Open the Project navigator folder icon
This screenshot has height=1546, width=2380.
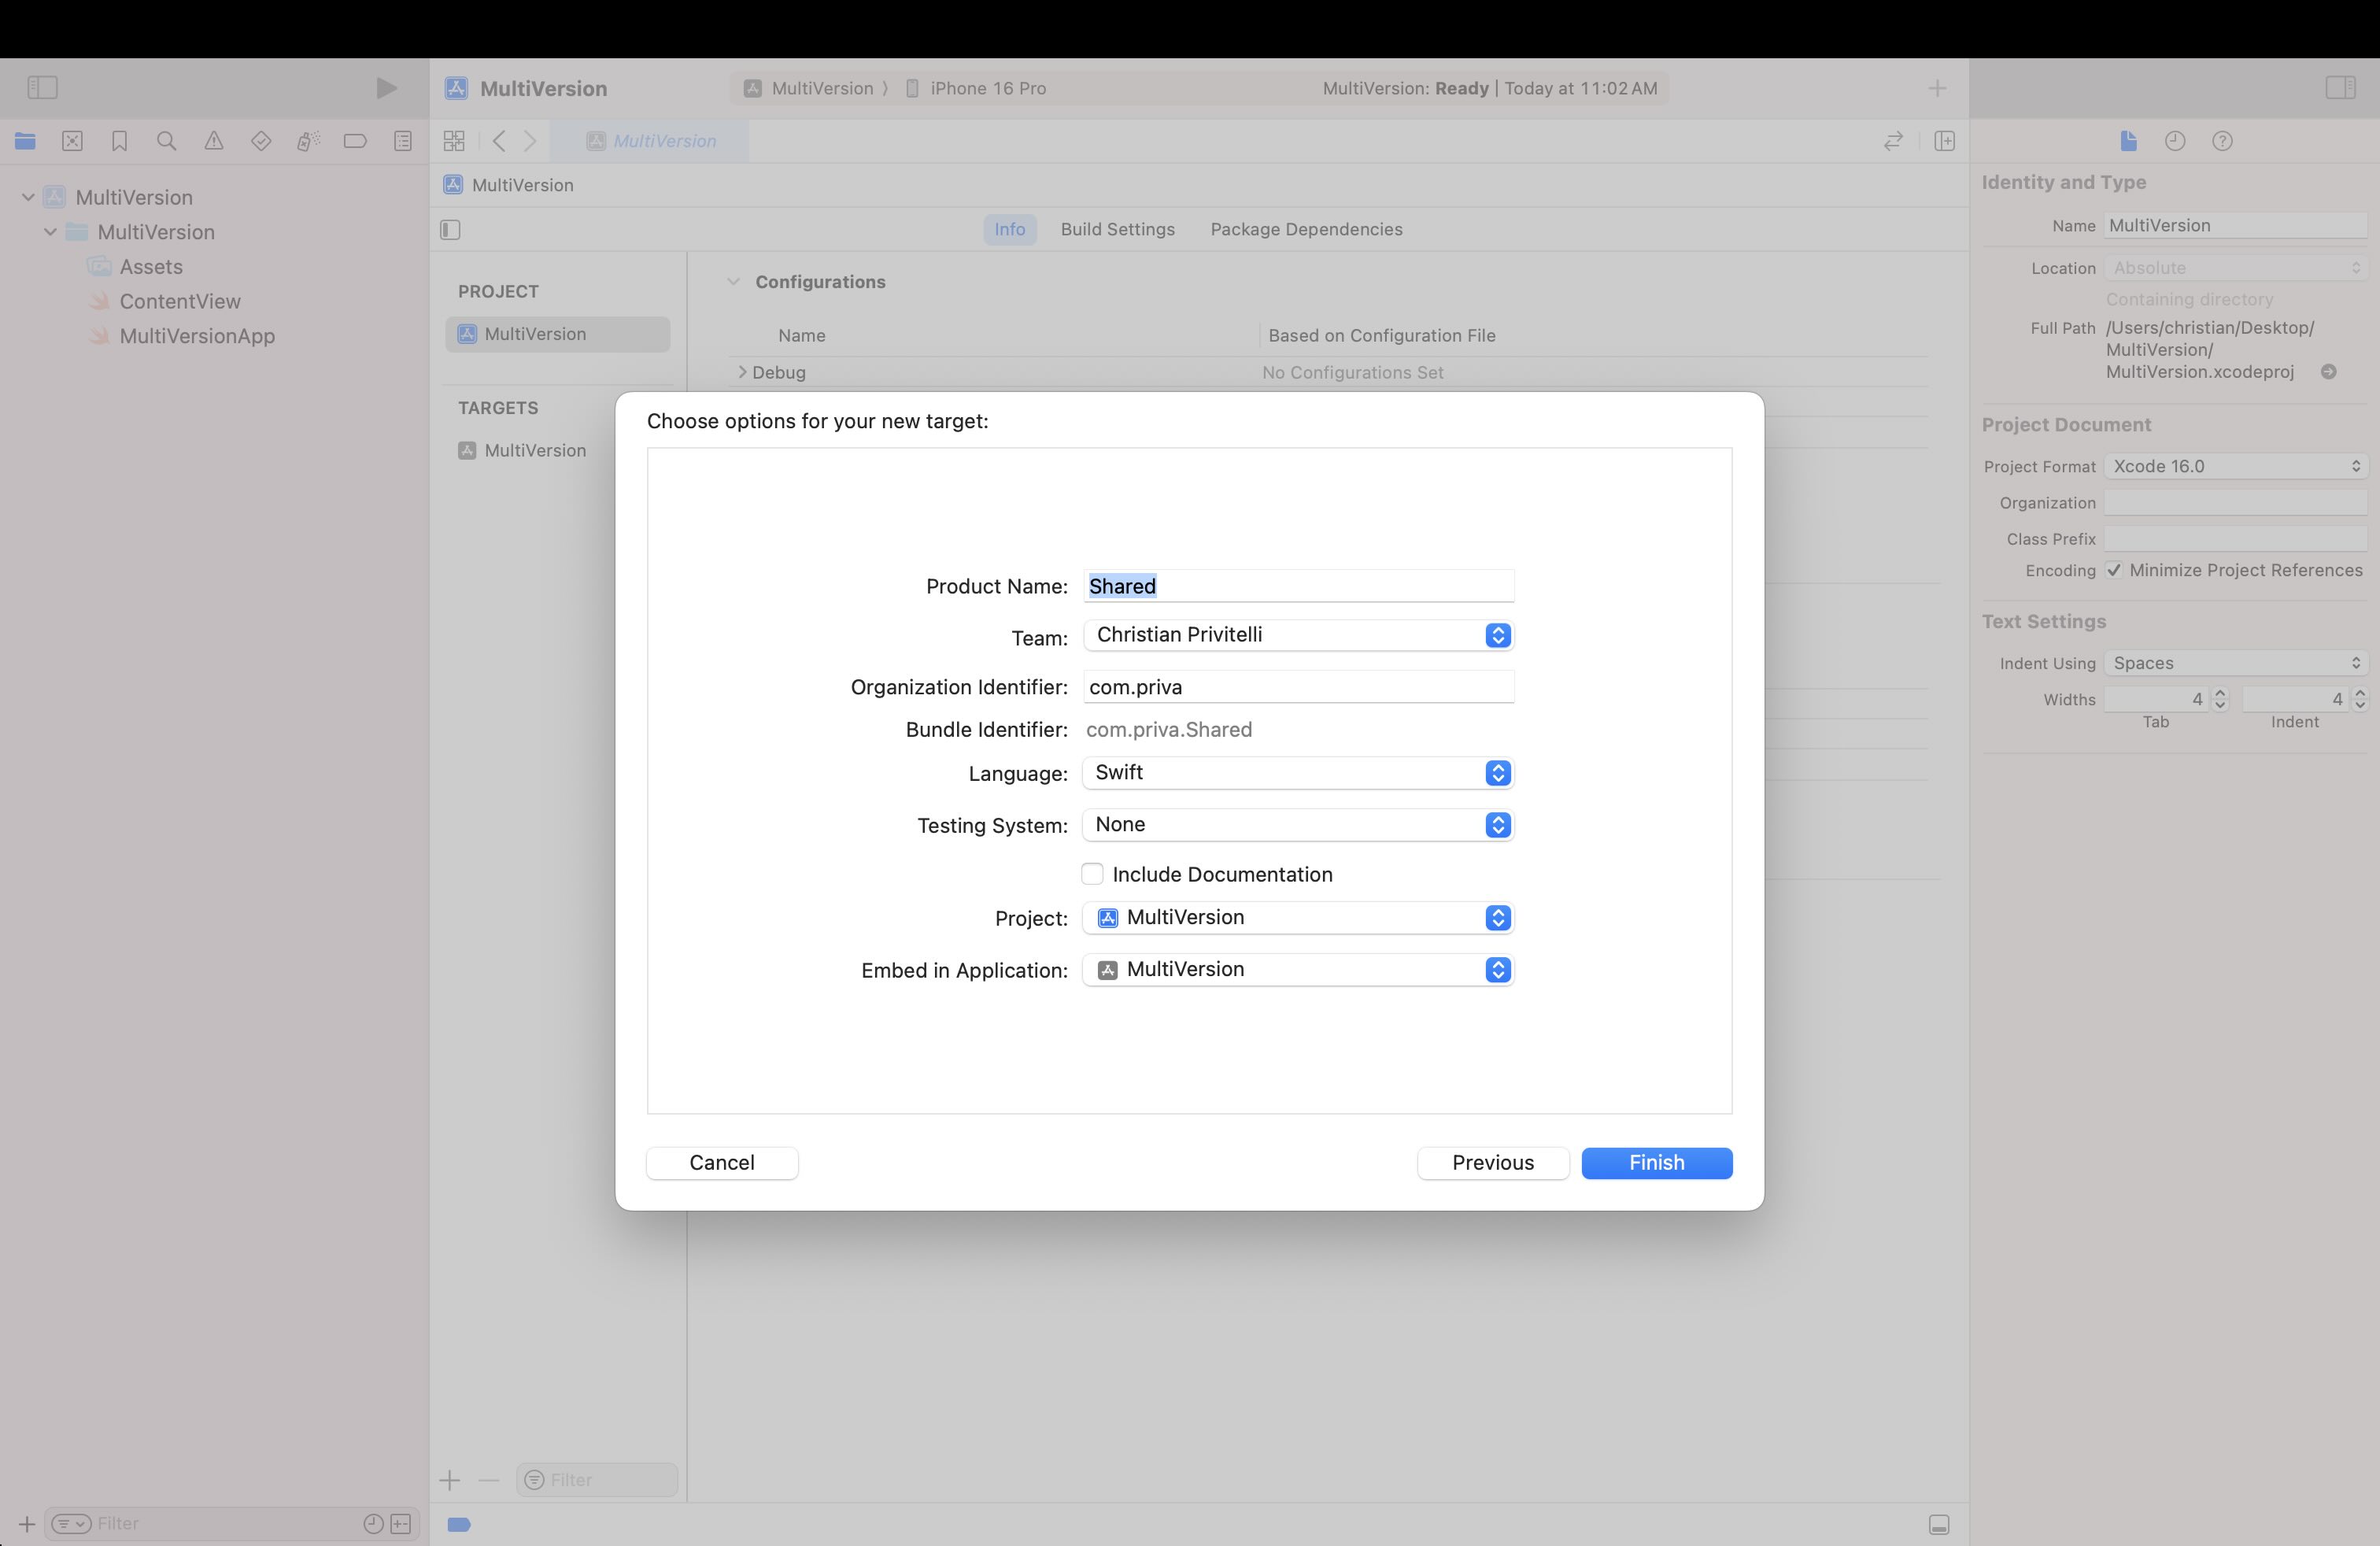pos(25,141)
